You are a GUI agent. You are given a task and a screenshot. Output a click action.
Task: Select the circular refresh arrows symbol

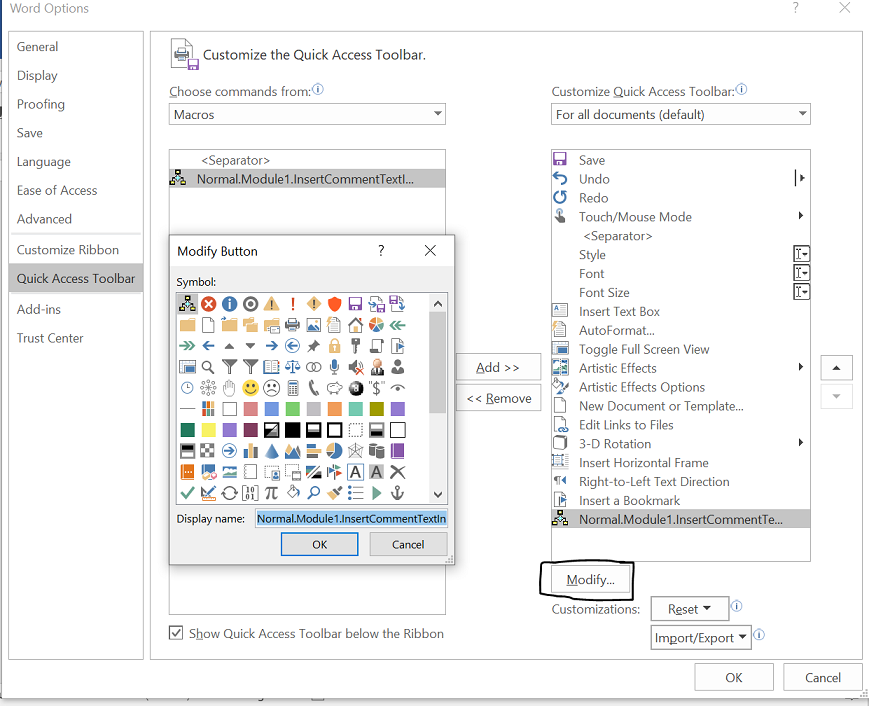[x=229, y=493]
